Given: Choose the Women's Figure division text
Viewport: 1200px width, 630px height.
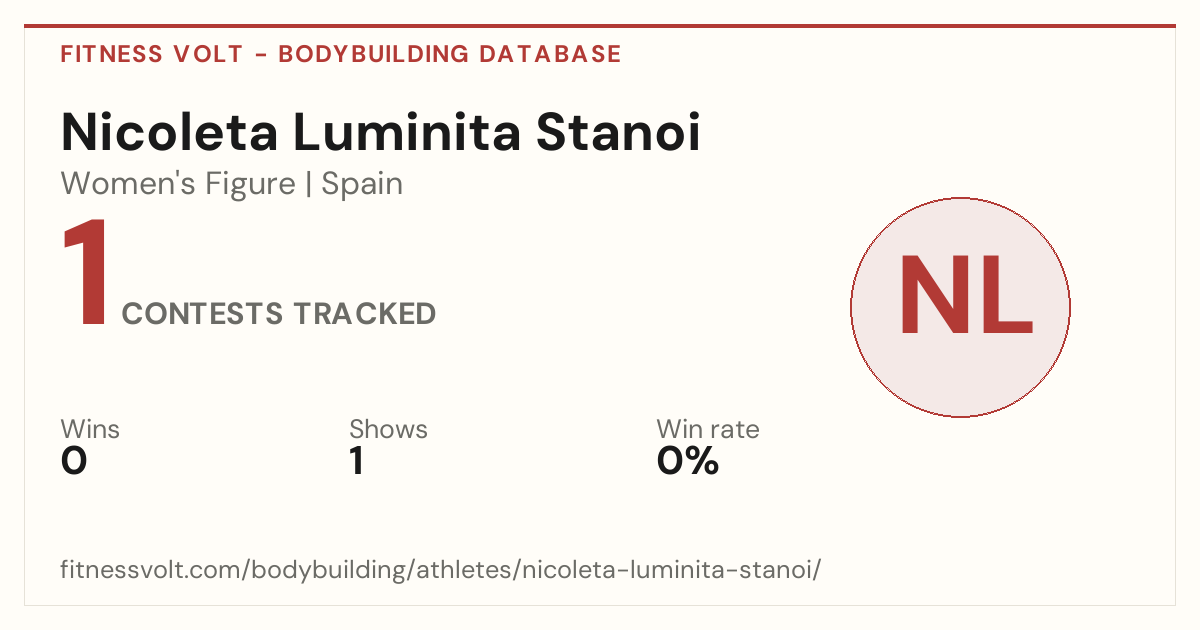Looking at the screenshot, I should click(178, 184).
